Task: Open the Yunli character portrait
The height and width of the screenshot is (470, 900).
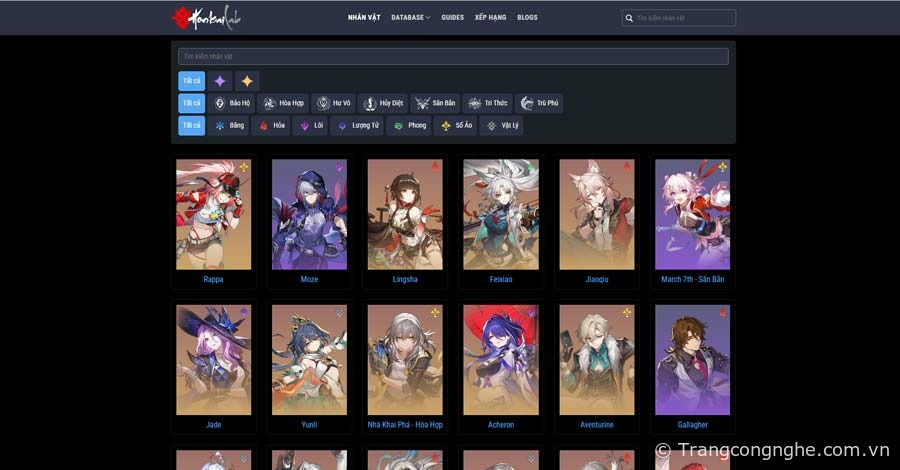Action: (309, 360)
